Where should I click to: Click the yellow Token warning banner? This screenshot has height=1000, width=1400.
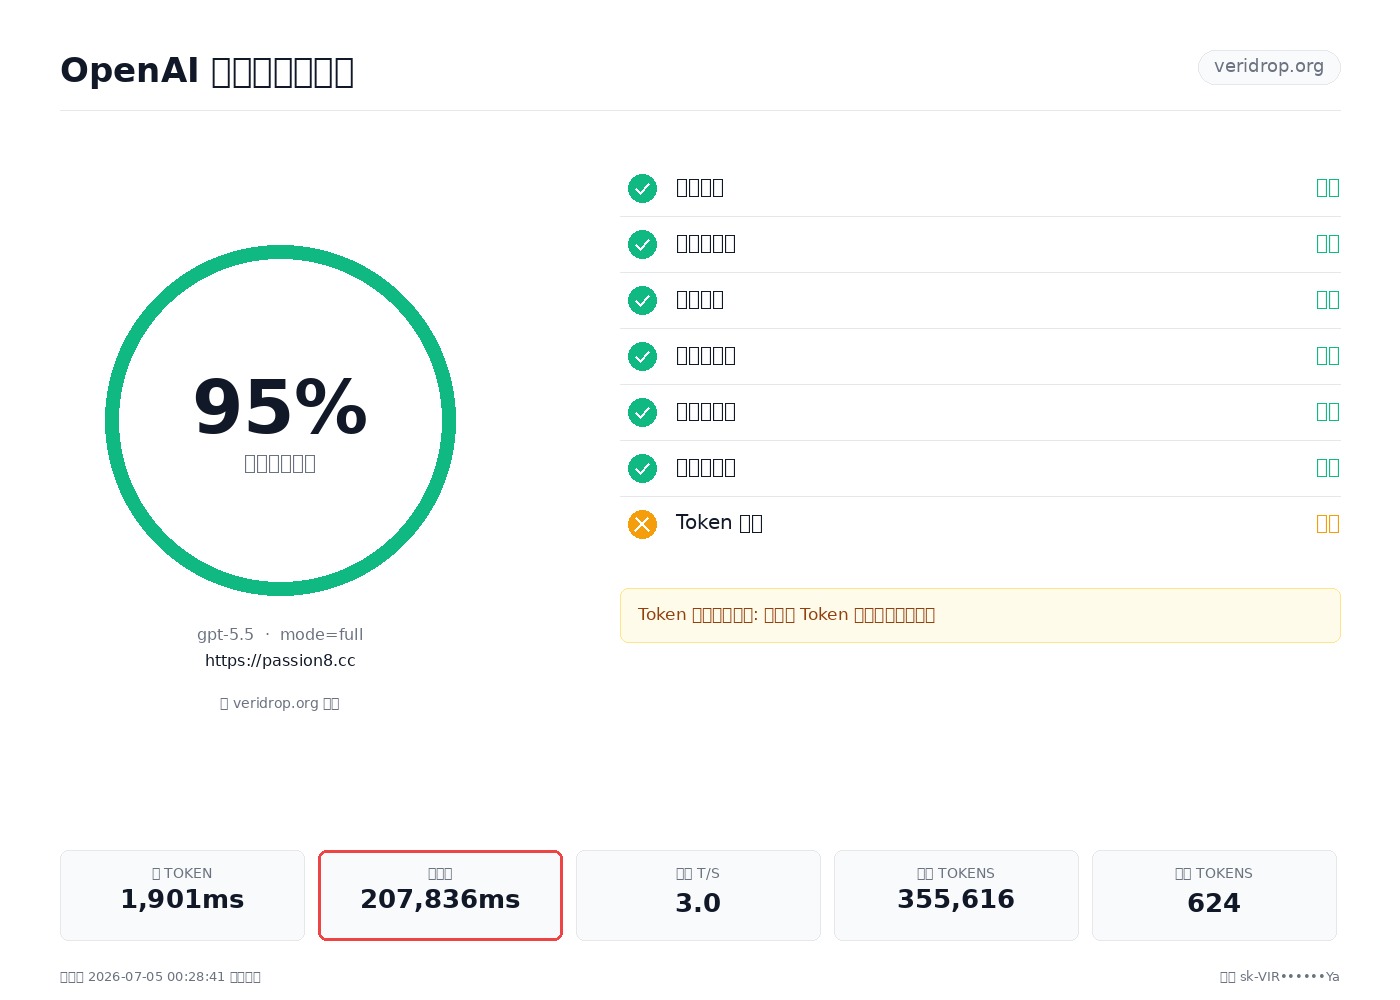(x=980, y=615)
